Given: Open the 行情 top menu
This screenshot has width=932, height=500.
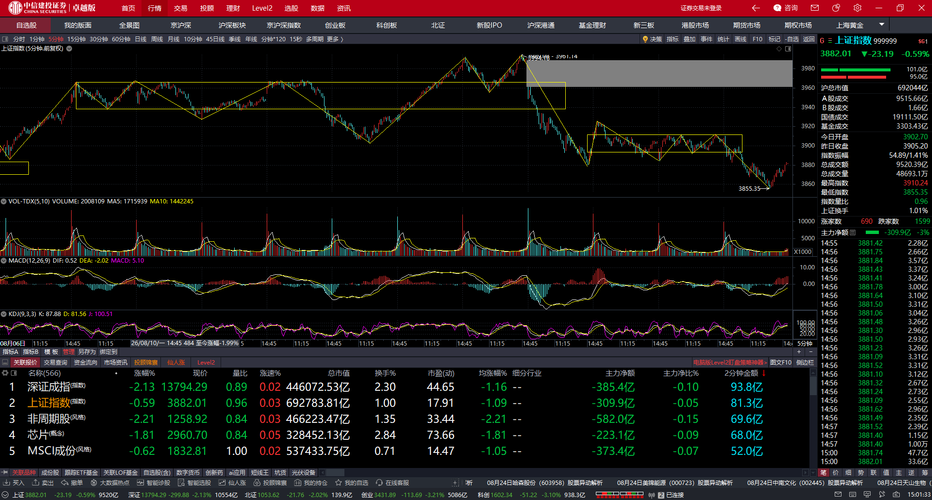Looking at the screenshot, I should coord(154,8).
